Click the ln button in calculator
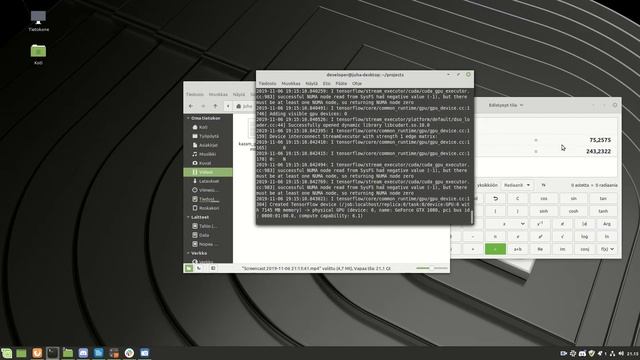The height and width of the screenshot is (360, 640). point(607,236)
